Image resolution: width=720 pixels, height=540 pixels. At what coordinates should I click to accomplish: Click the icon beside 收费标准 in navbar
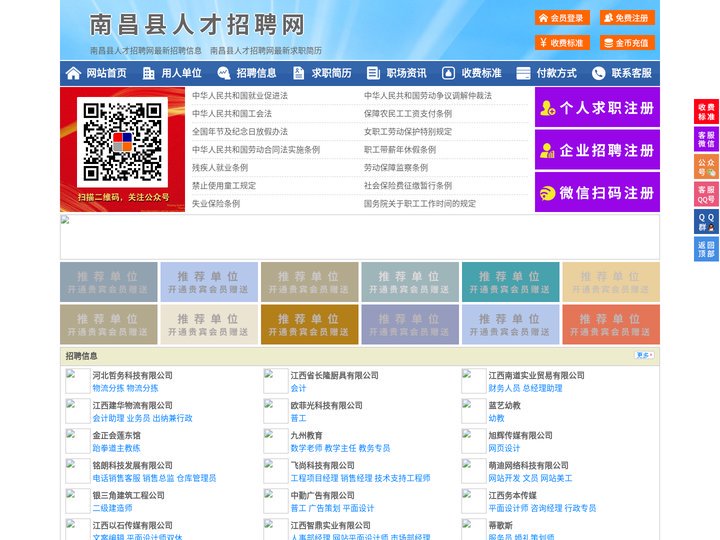[x=448, y=73]
